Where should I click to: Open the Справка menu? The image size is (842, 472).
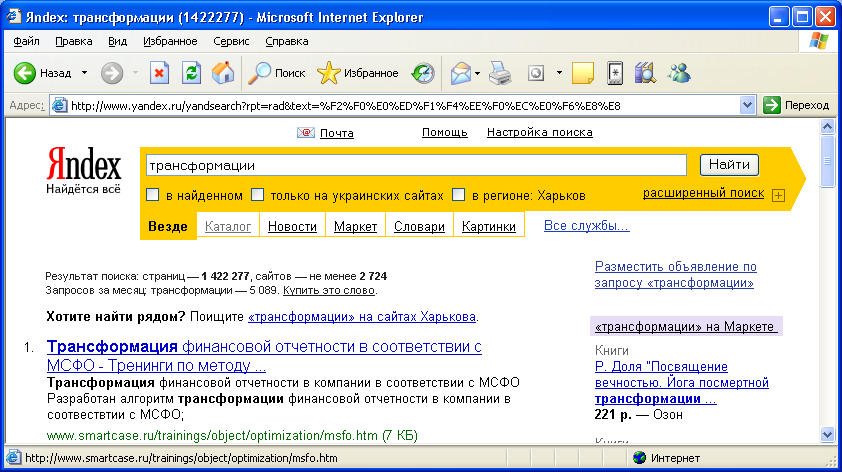(287, 41)
